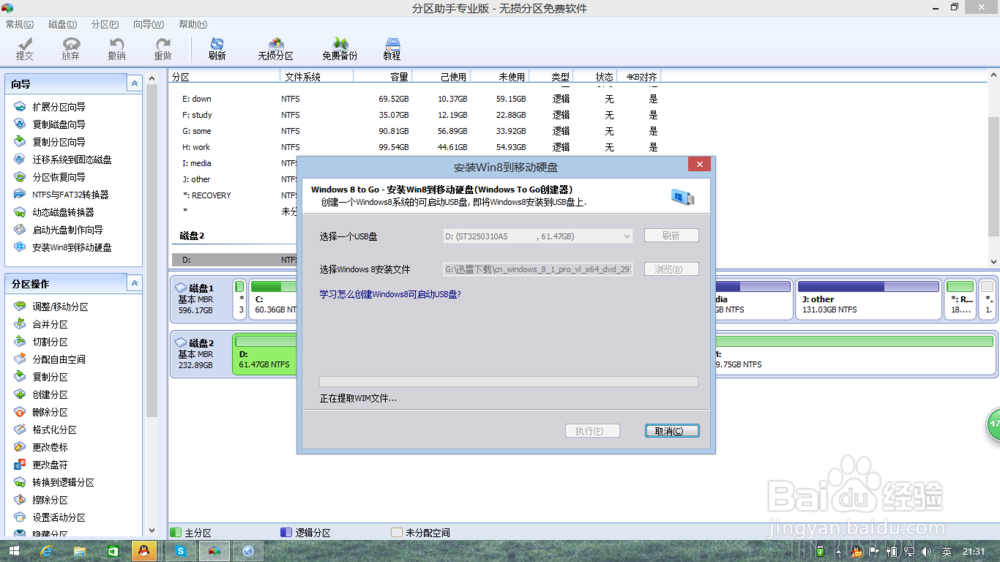Open the Windows Start button
1000x562 pixels.
click(x=13, y=551)
